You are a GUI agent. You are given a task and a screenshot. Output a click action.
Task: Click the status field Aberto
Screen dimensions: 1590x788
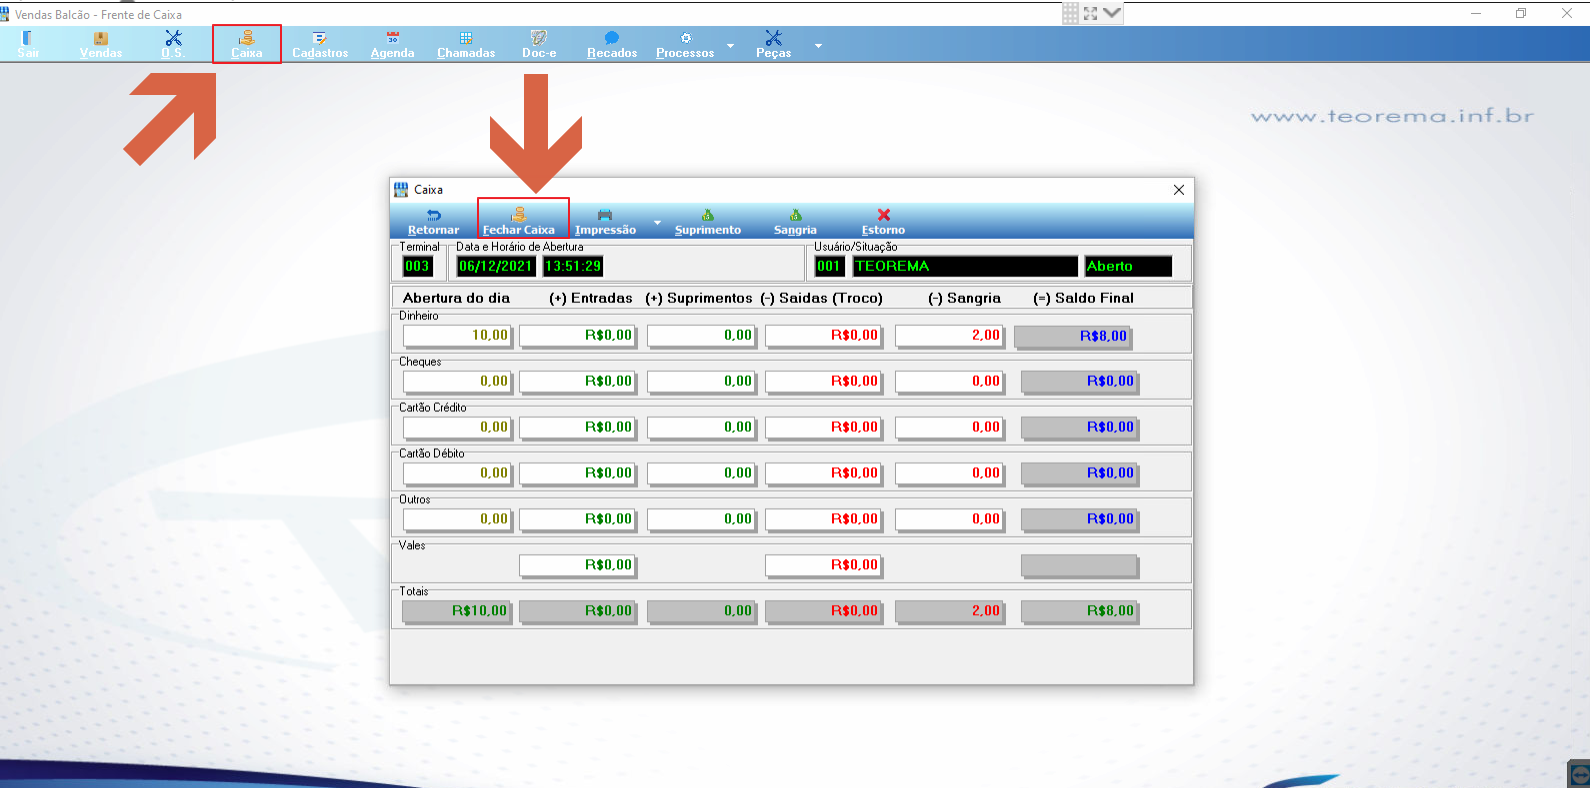[x=1128, y=266]
